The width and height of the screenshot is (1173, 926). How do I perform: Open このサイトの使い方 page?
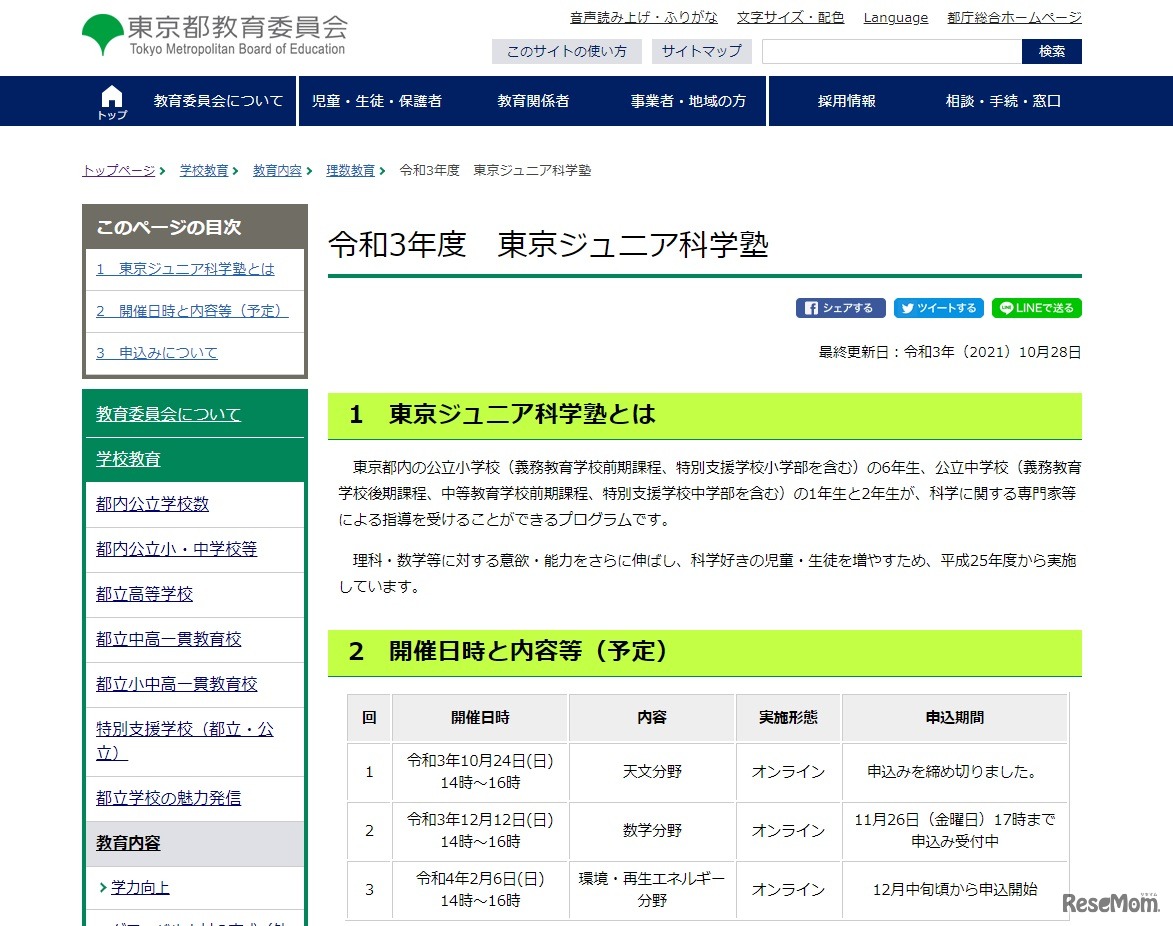[x=566, y=51]
